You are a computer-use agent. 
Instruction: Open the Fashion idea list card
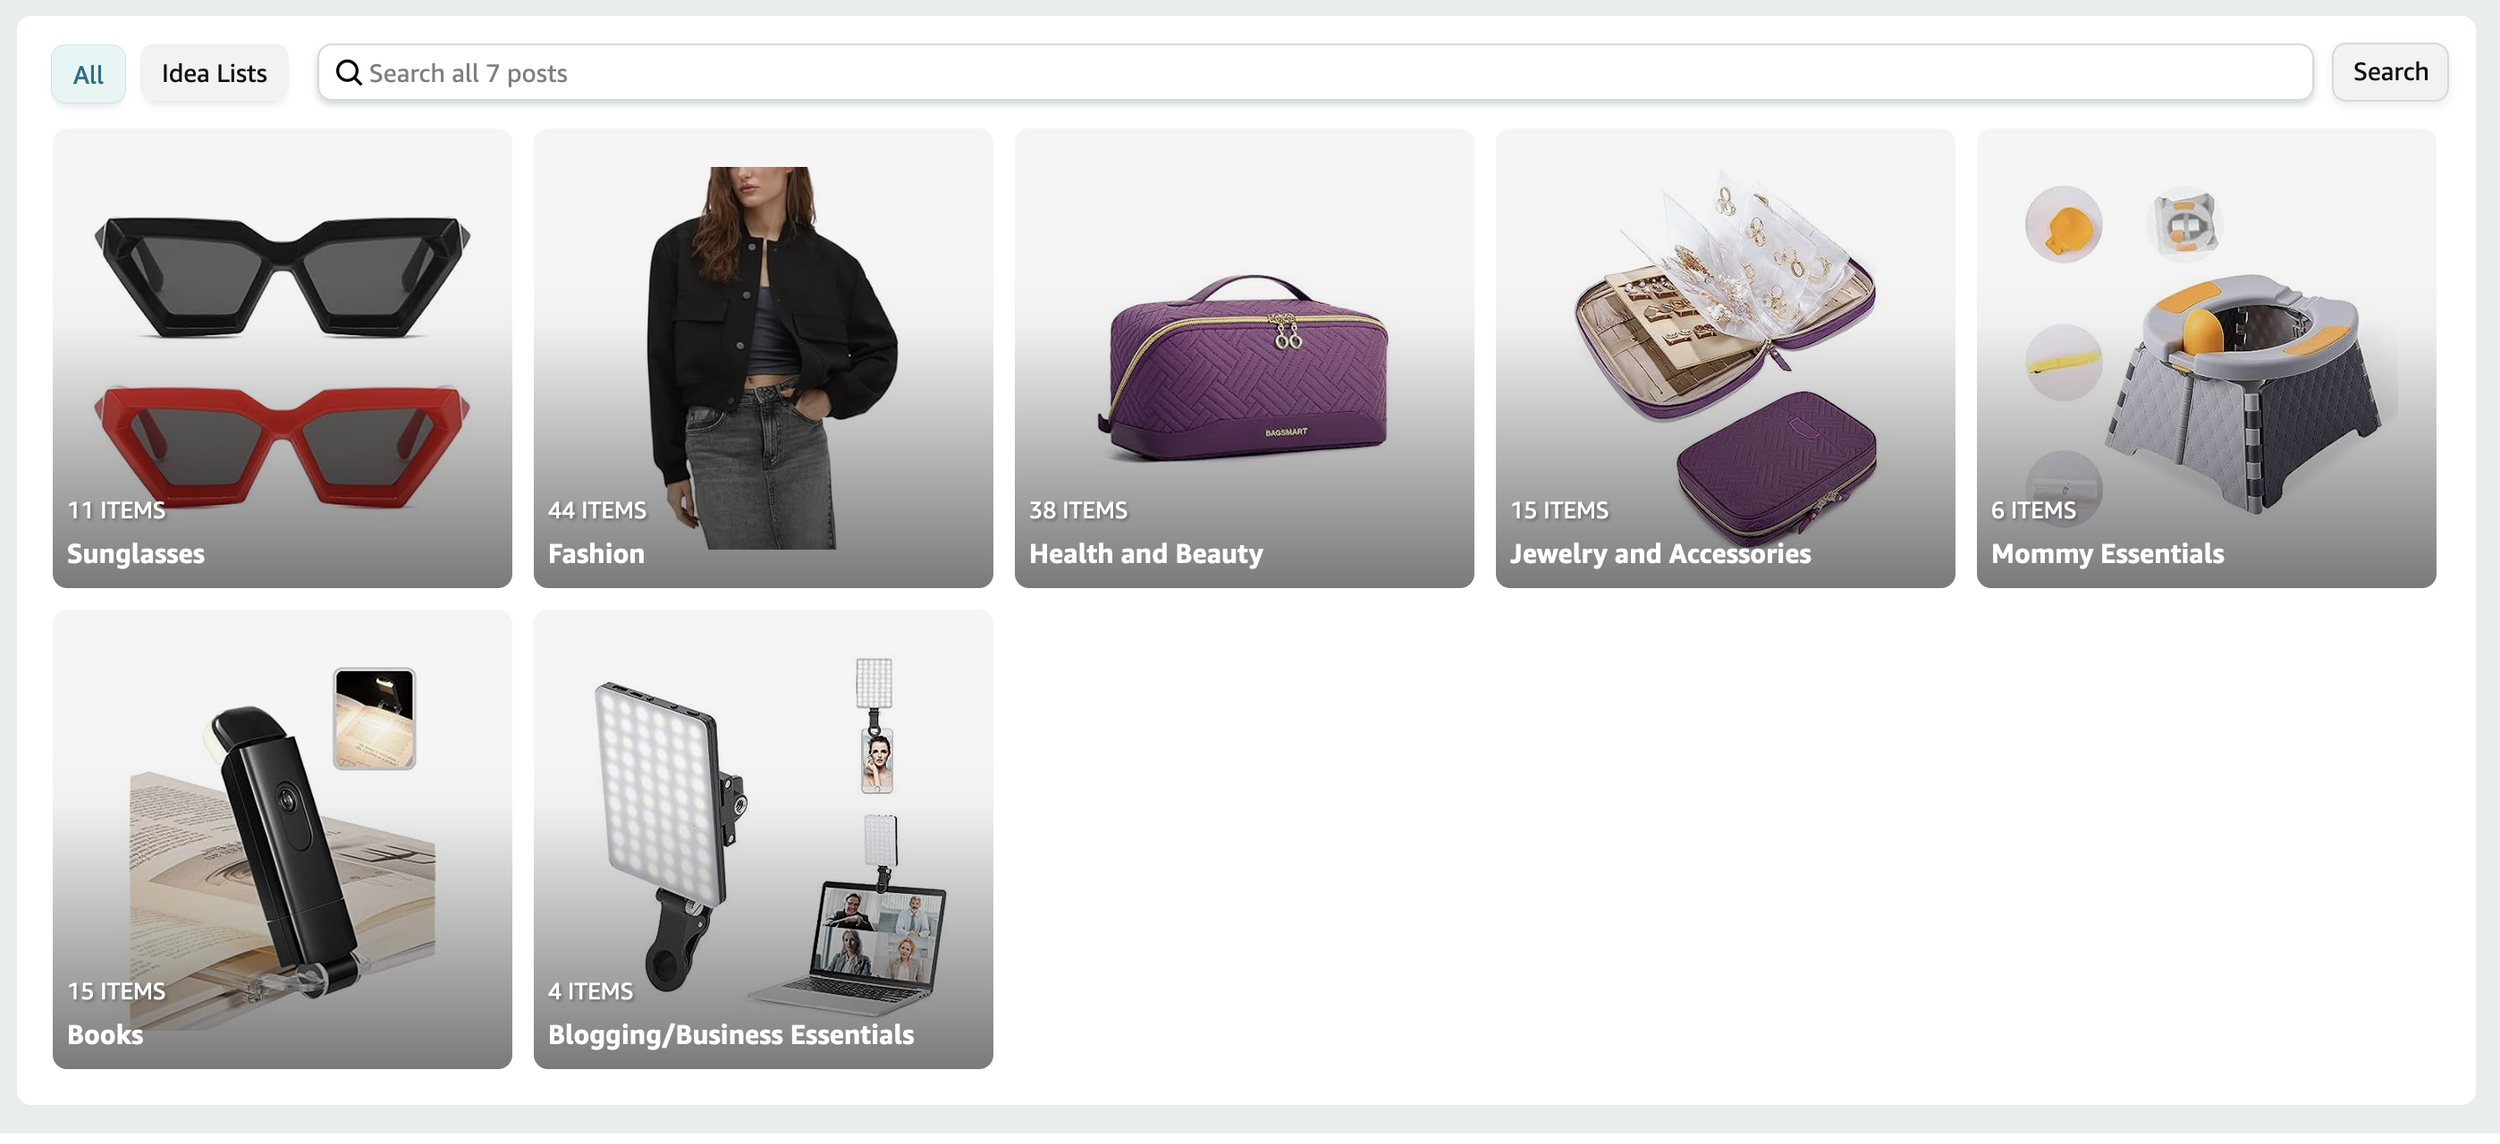tap(763, 358)
